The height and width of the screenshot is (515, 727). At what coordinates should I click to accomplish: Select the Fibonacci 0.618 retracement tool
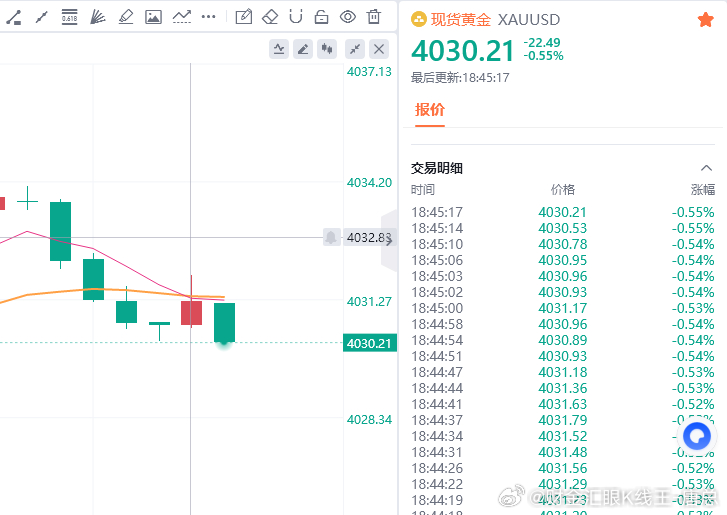coord(70,17)
